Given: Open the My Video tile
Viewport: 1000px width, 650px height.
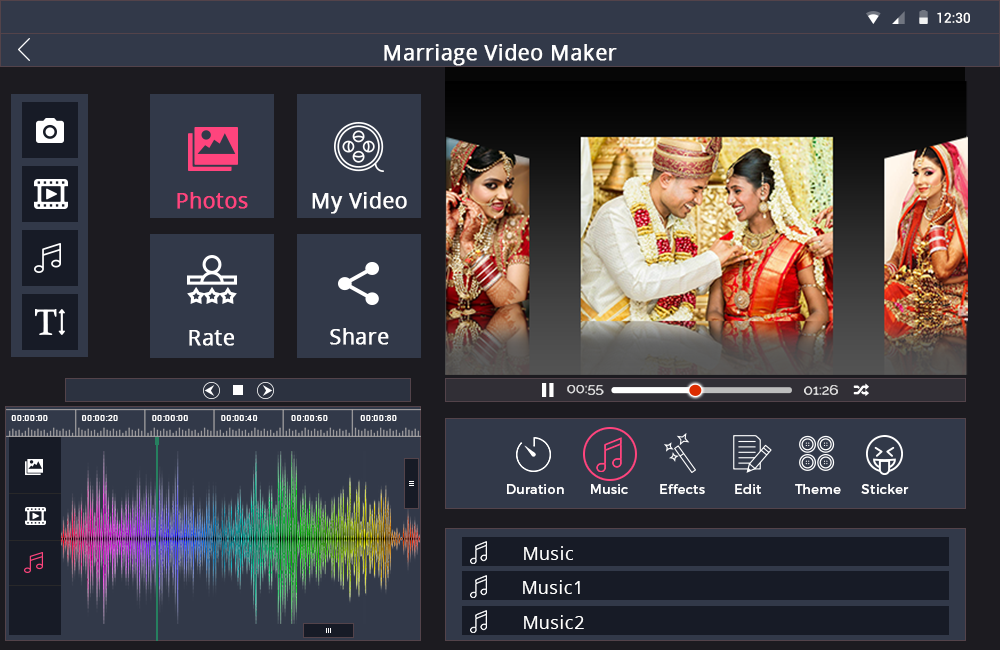Looking at the screenshot, I should 359,157.
